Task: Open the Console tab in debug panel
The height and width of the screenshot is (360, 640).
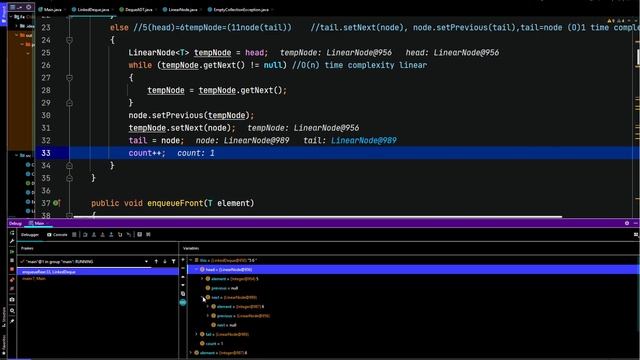Action: (57, 235)
